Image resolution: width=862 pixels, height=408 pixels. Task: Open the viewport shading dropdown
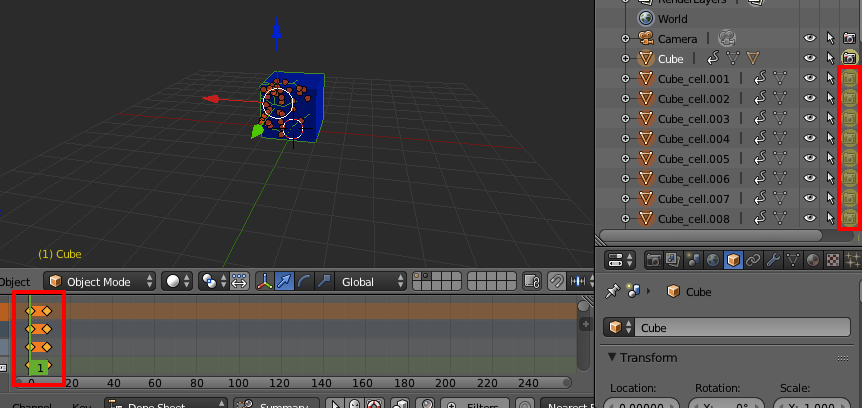pyautogui.click(x=176, y=282)
